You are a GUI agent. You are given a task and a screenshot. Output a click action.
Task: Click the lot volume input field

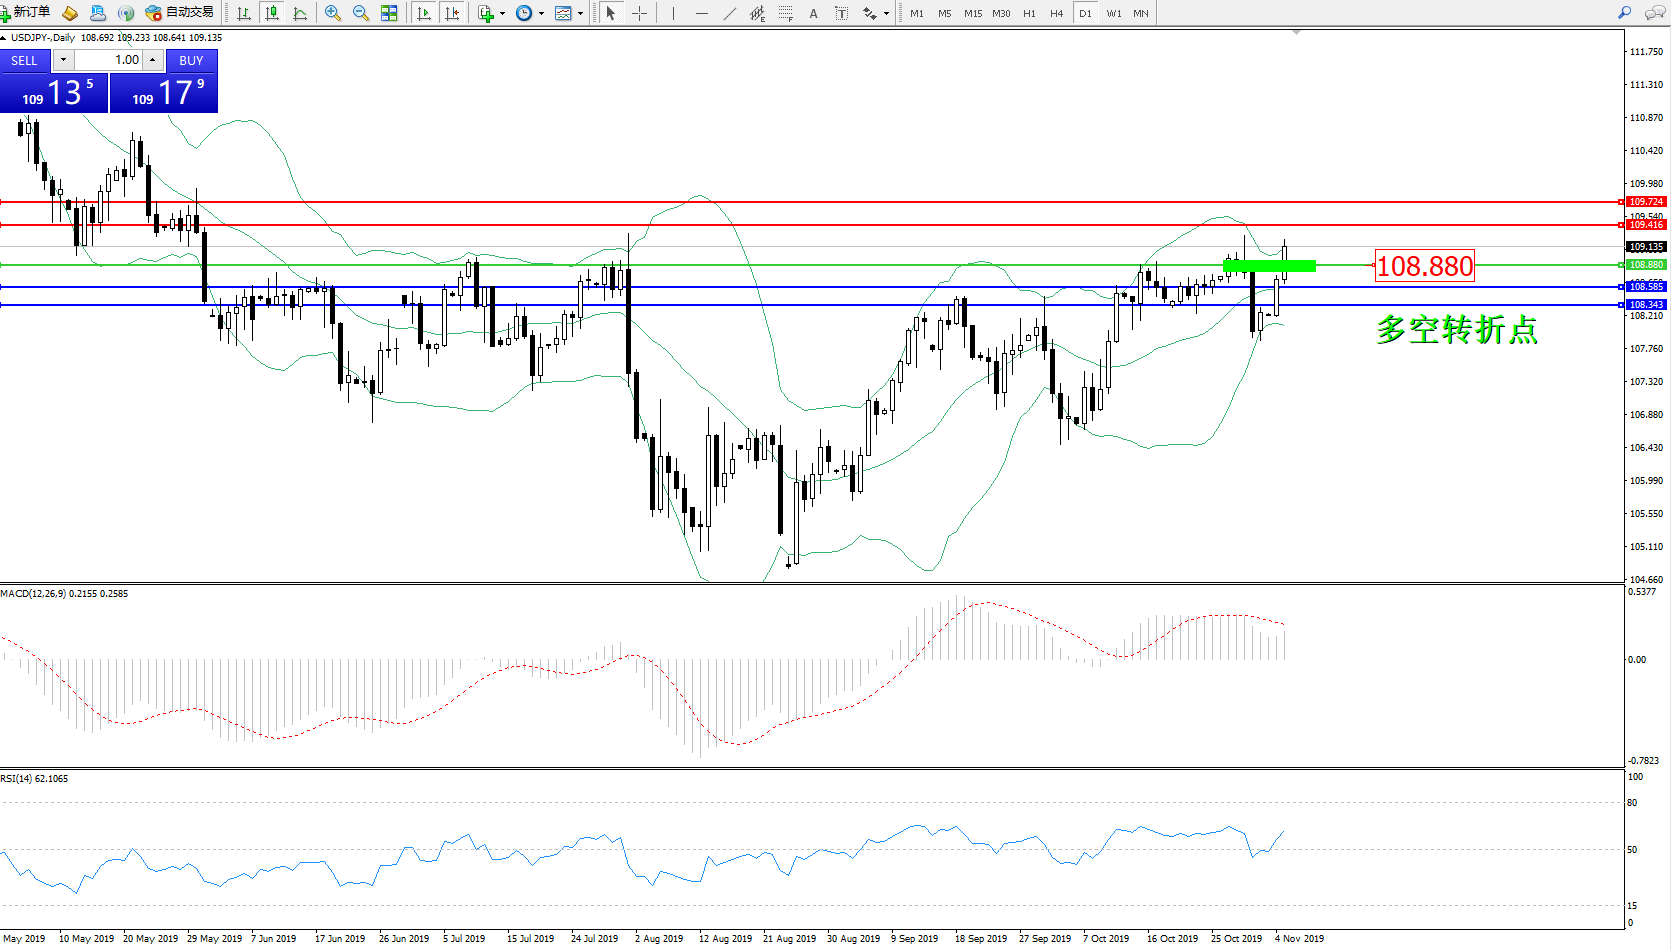point(108,60)
